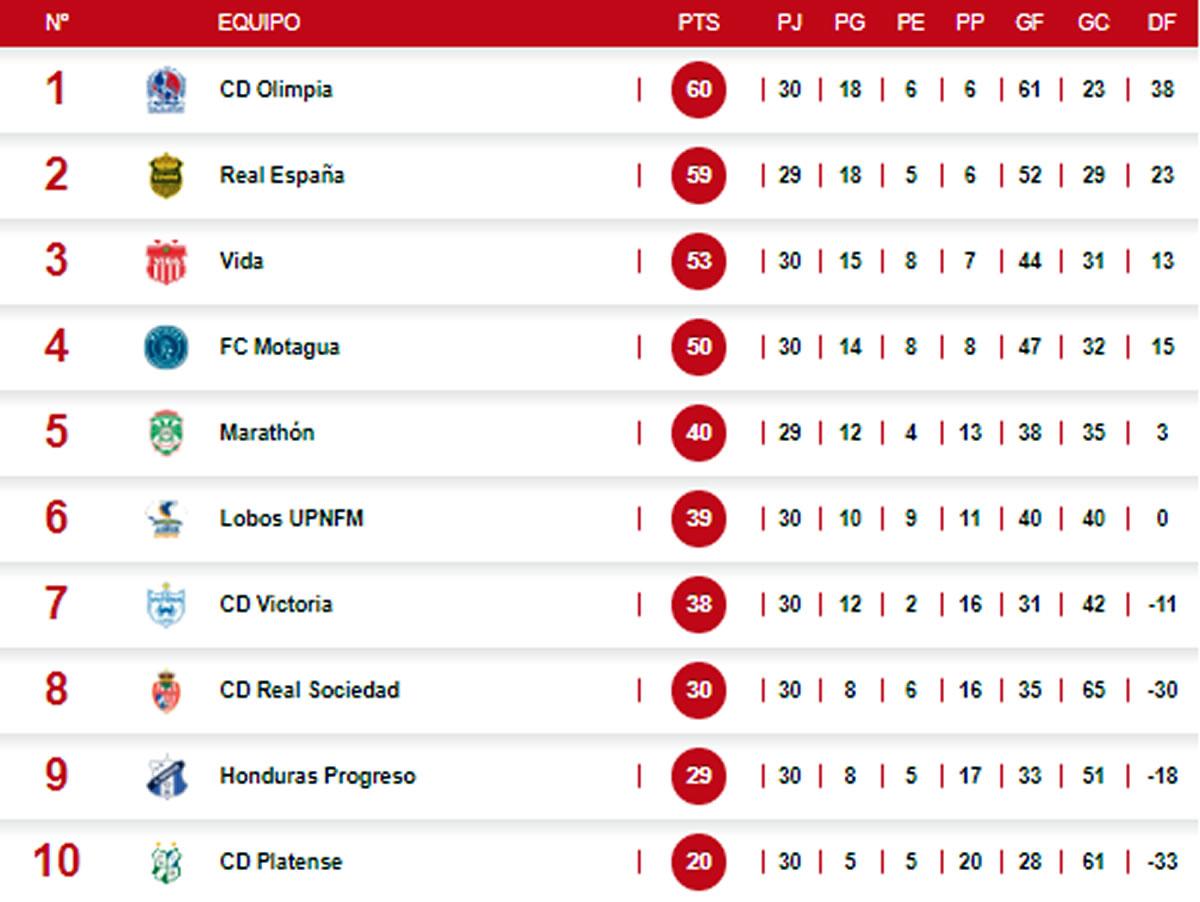Image resolution: width=1200 pixels, height=902 pixels.
Task: Click the Honduras Progreso team crest
Action: (x=166, y=777)
